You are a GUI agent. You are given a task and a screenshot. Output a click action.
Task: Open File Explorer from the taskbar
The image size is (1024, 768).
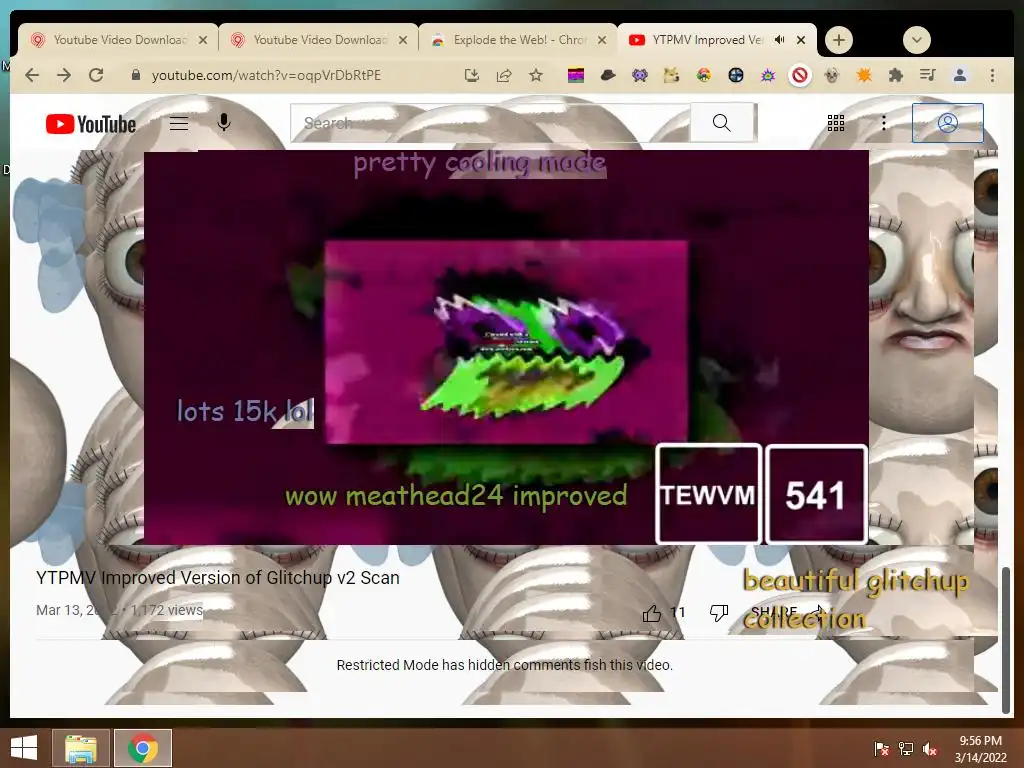pos(81,748)
